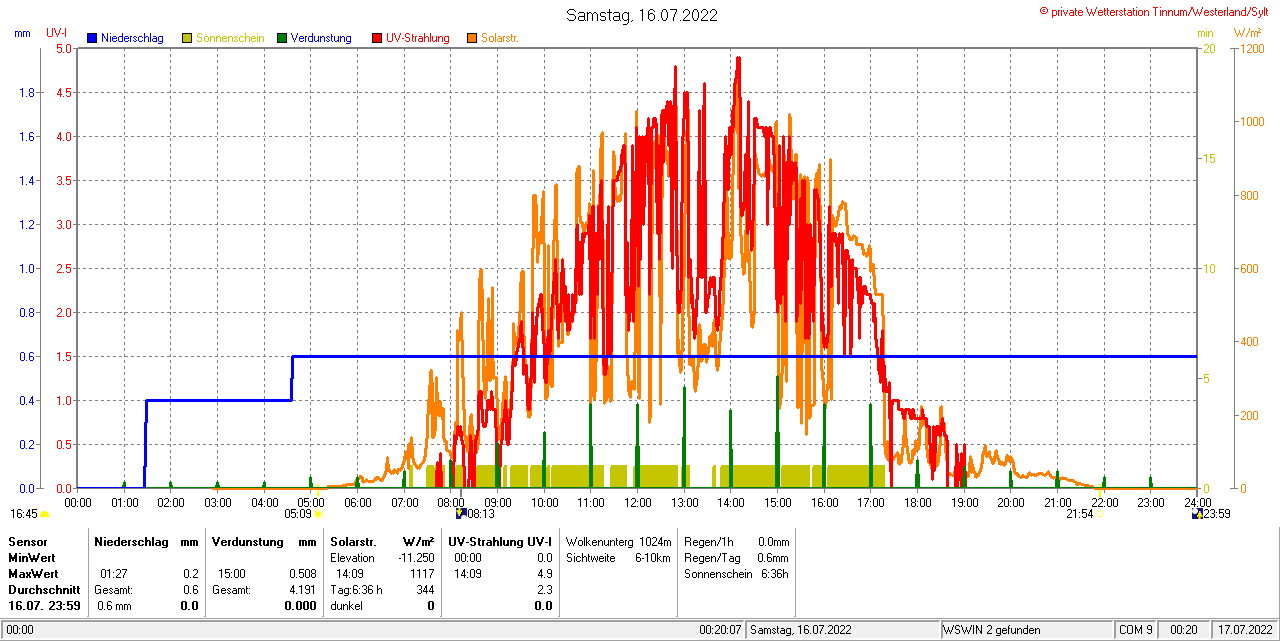Click the yellow min axis unit label
1280x641 pixels.
tap(1205, 33)
